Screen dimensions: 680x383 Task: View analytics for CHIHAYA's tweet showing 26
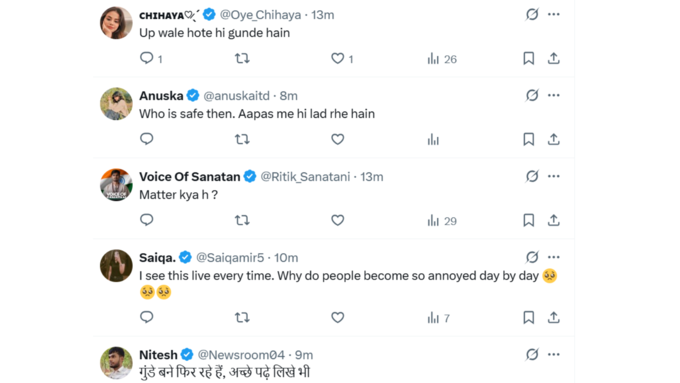tap(441, 59)
